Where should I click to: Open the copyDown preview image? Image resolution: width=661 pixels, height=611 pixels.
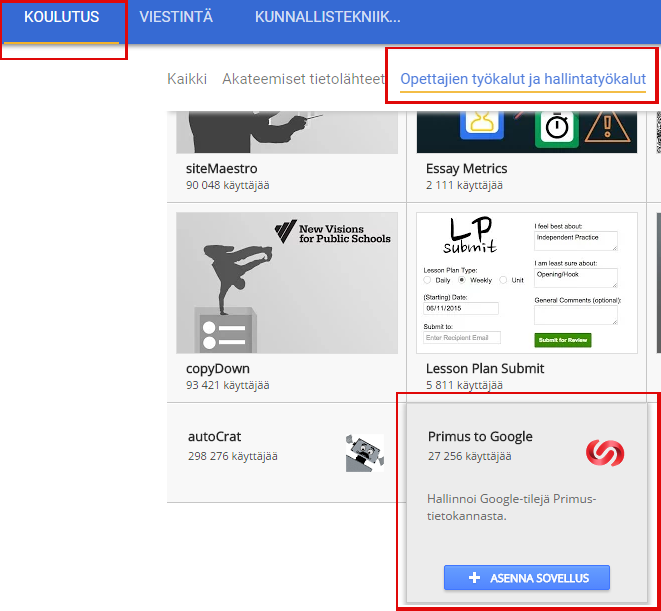coord(287,283)
